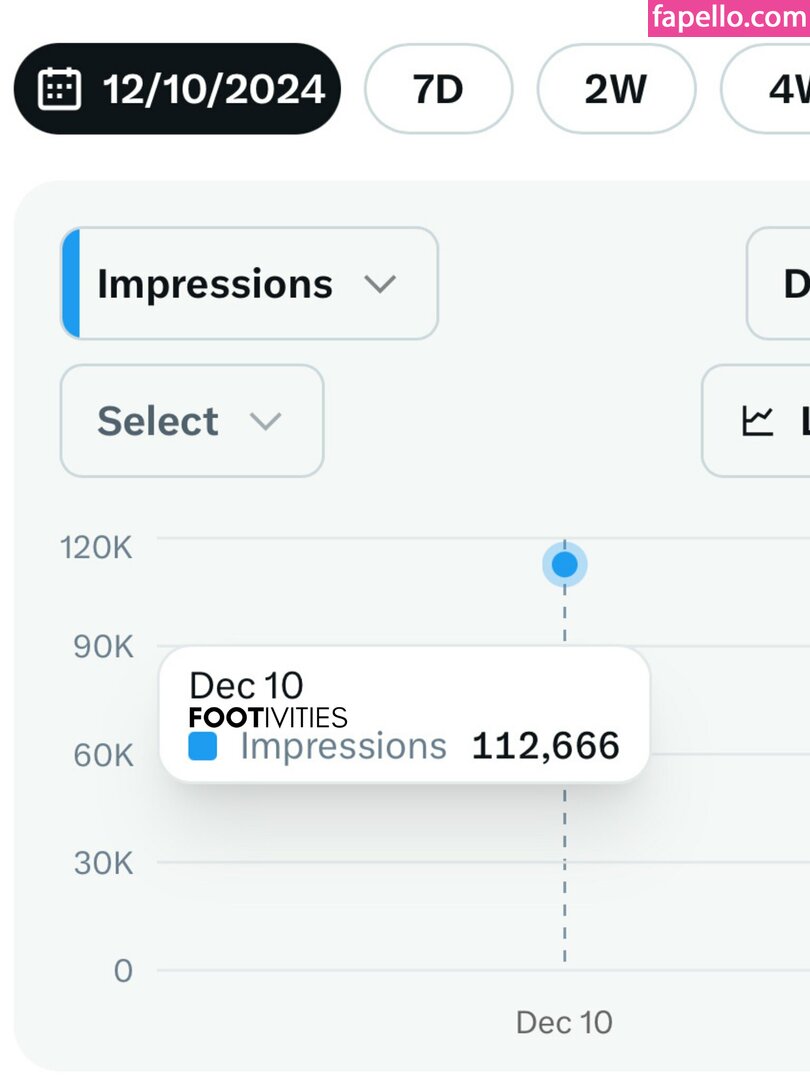Click the FOOTIVITIES logo in the tooltip
Viewport: 810px width, 1080px height.
coord(268,717)
